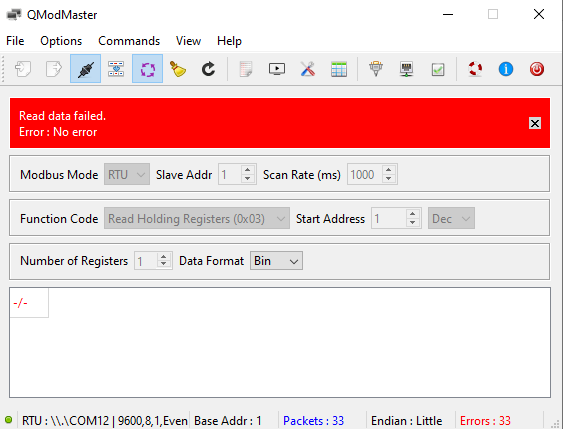Image resolution: width=563 pixels, height=429 pixels.
Task: Open the Options menu
Action: tap(61, 41)
